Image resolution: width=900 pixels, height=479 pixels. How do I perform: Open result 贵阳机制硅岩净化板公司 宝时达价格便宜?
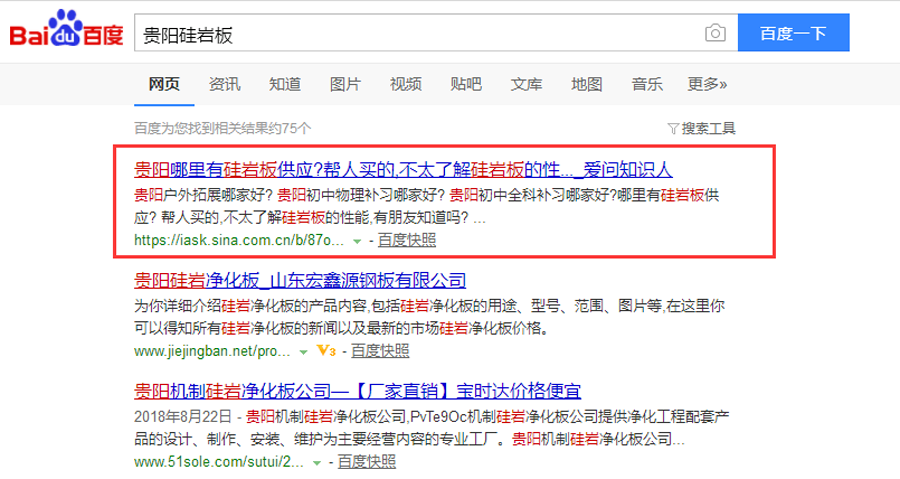(x=358, y=391)
